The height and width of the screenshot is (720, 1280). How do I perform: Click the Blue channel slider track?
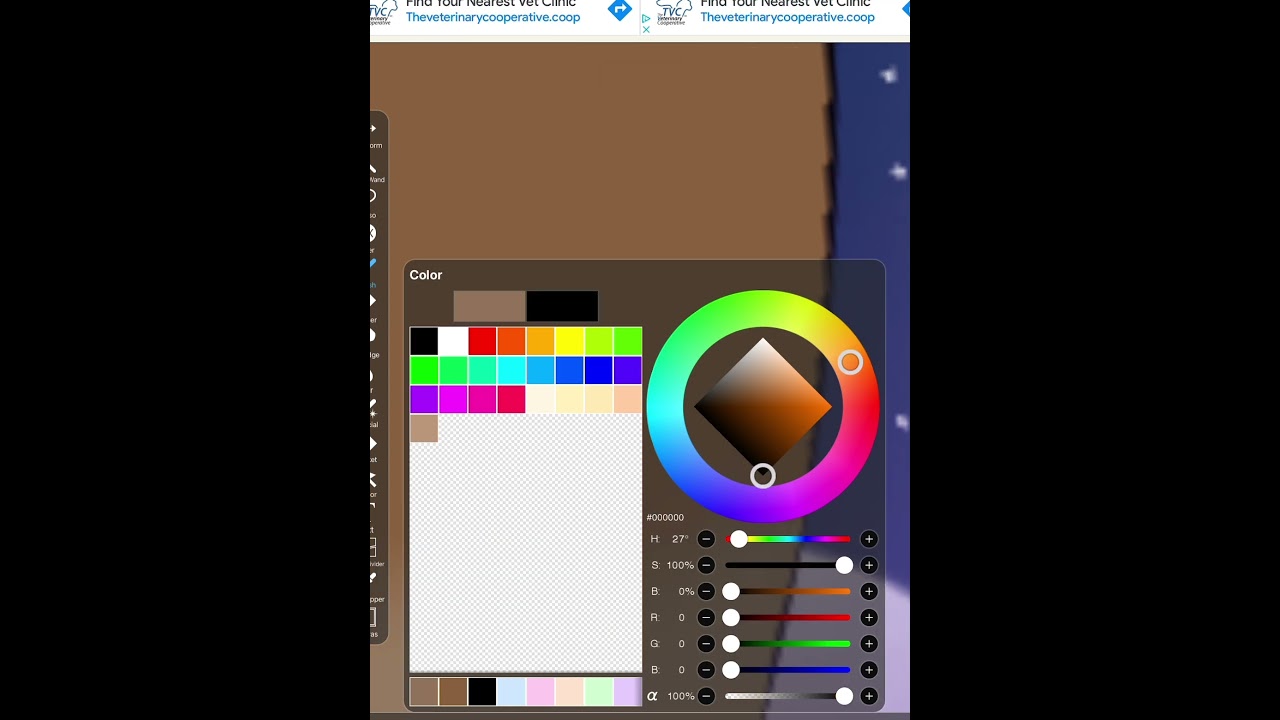[790, 670]
